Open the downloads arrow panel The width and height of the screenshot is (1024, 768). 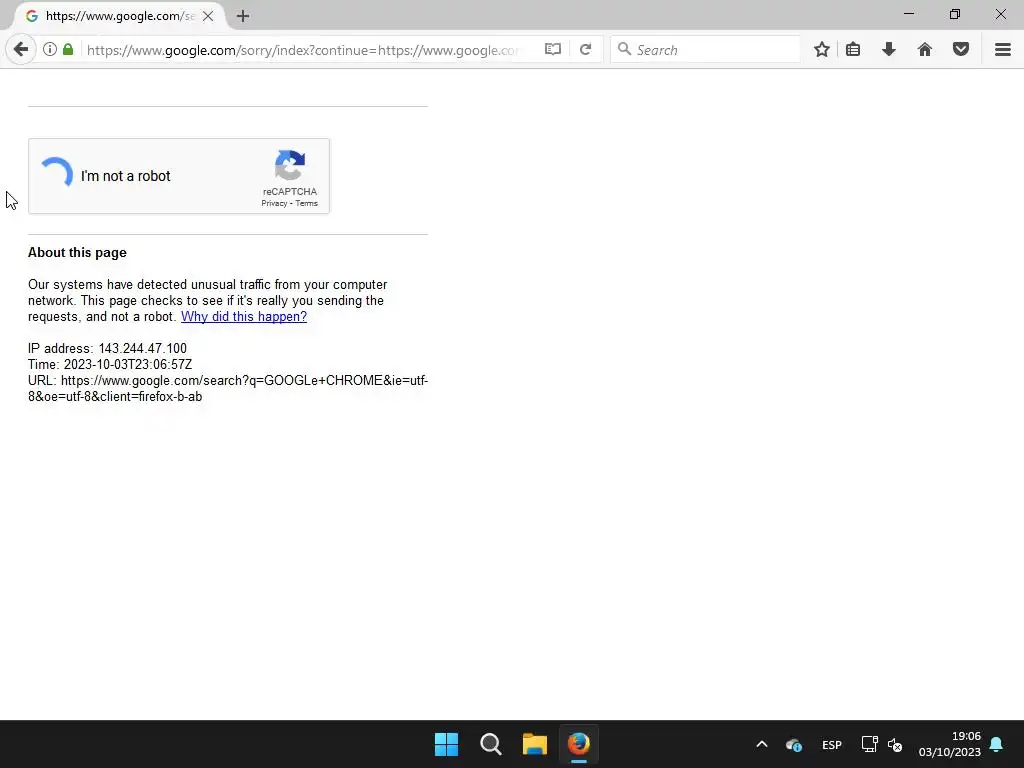[x=889, y=50]
